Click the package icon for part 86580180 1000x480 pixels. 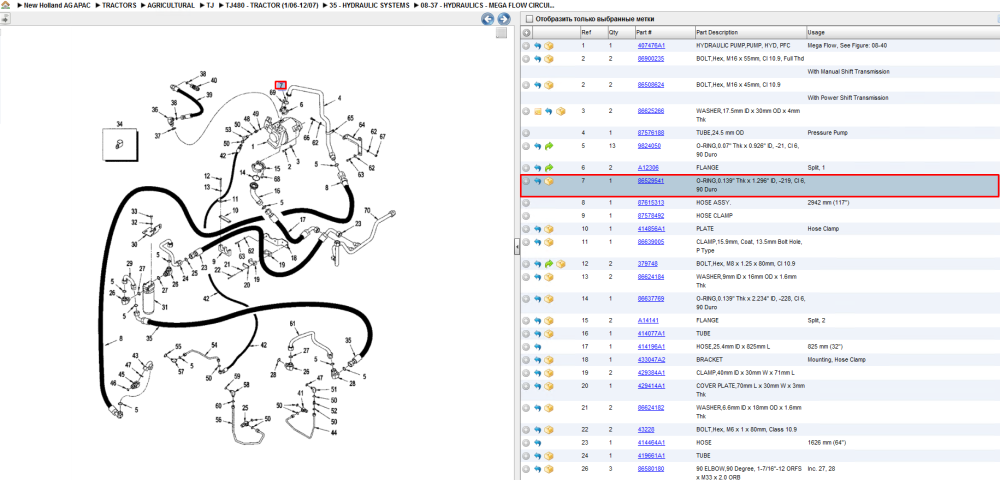coord(548,469)
